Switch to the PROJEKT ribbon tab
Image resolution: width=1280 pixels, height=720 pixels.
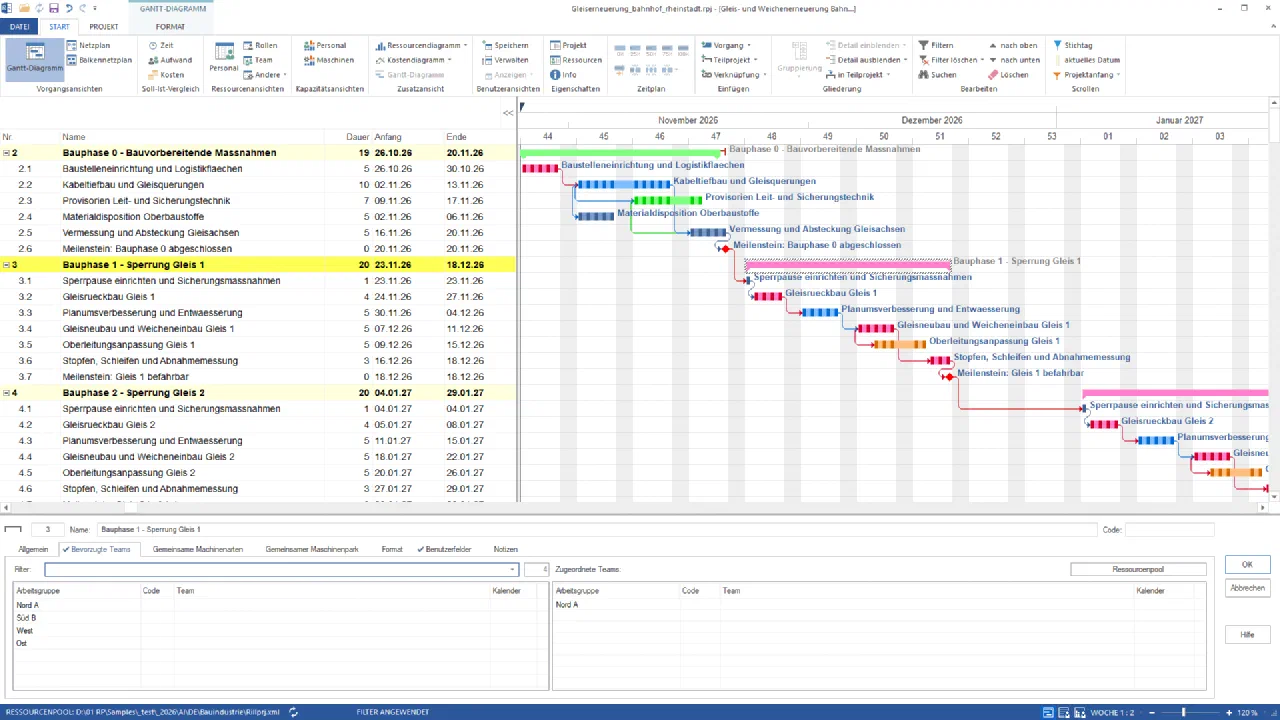(104, 27)
